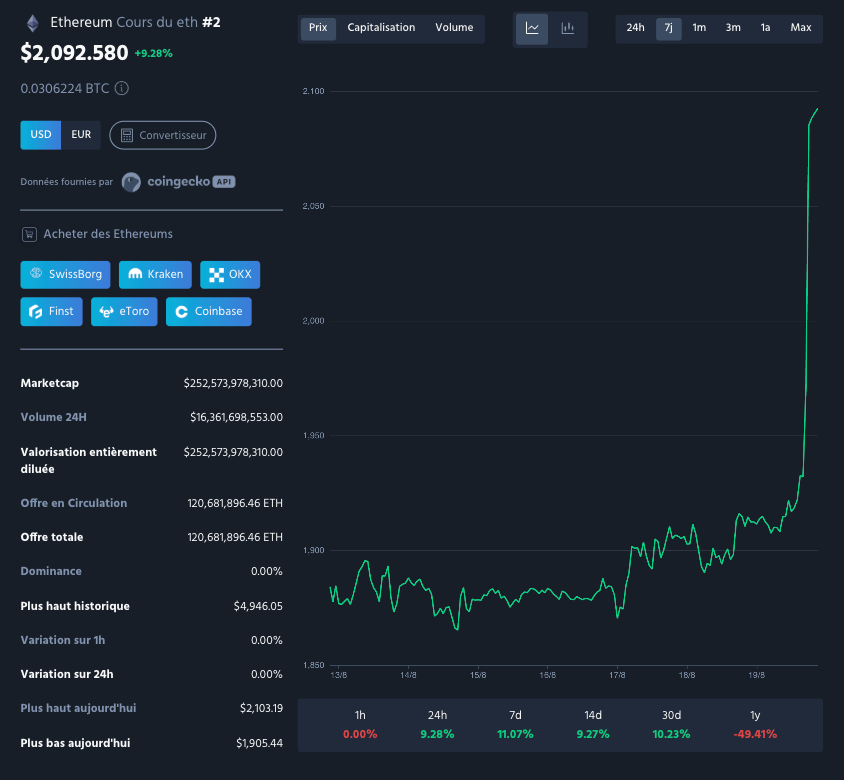Buy Ethereum on Finst
844x780 pixels.
51,311
